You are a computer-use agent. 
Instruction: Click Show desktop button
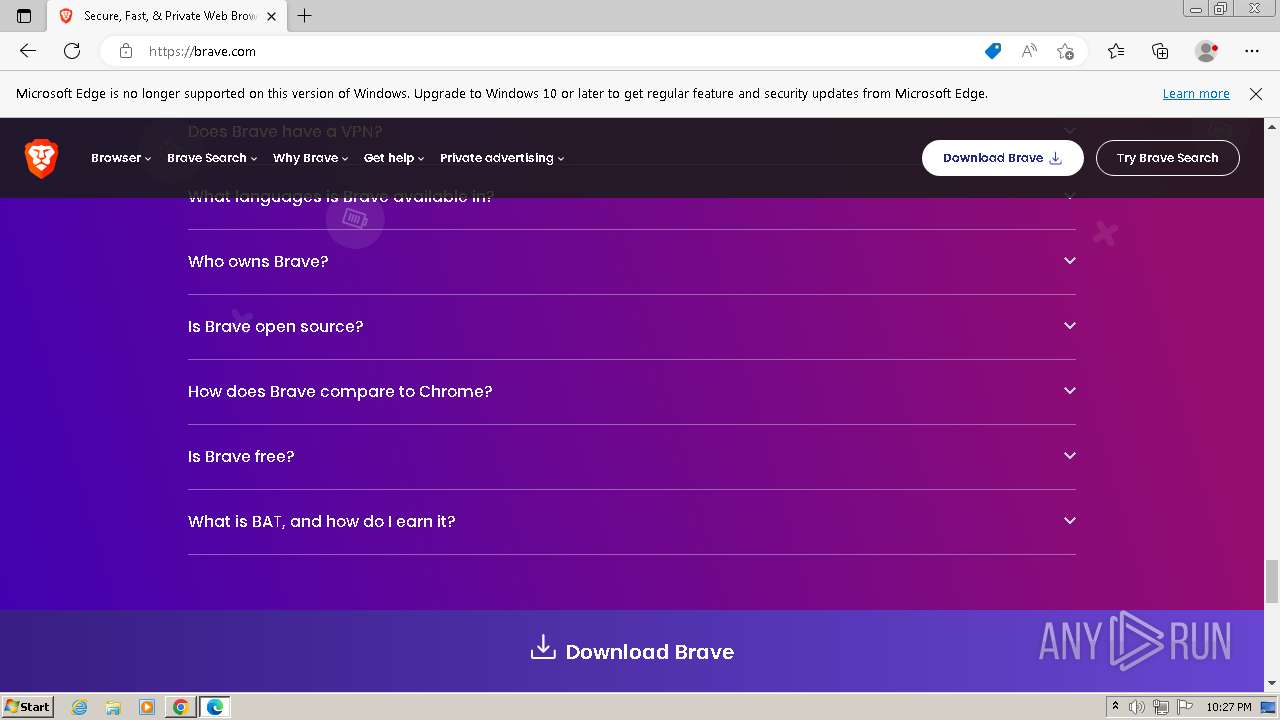coord(1270,707)
